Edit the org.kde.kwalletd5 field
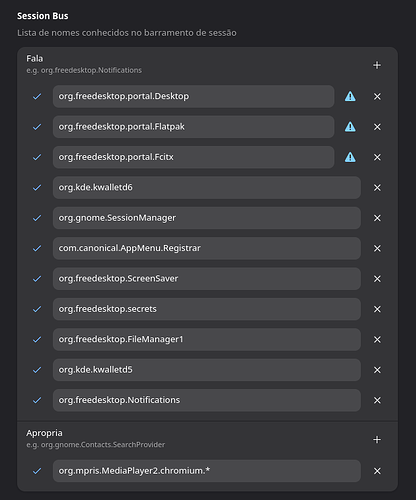The width and height of the screenshot is (416, 500). click(207, 370)
